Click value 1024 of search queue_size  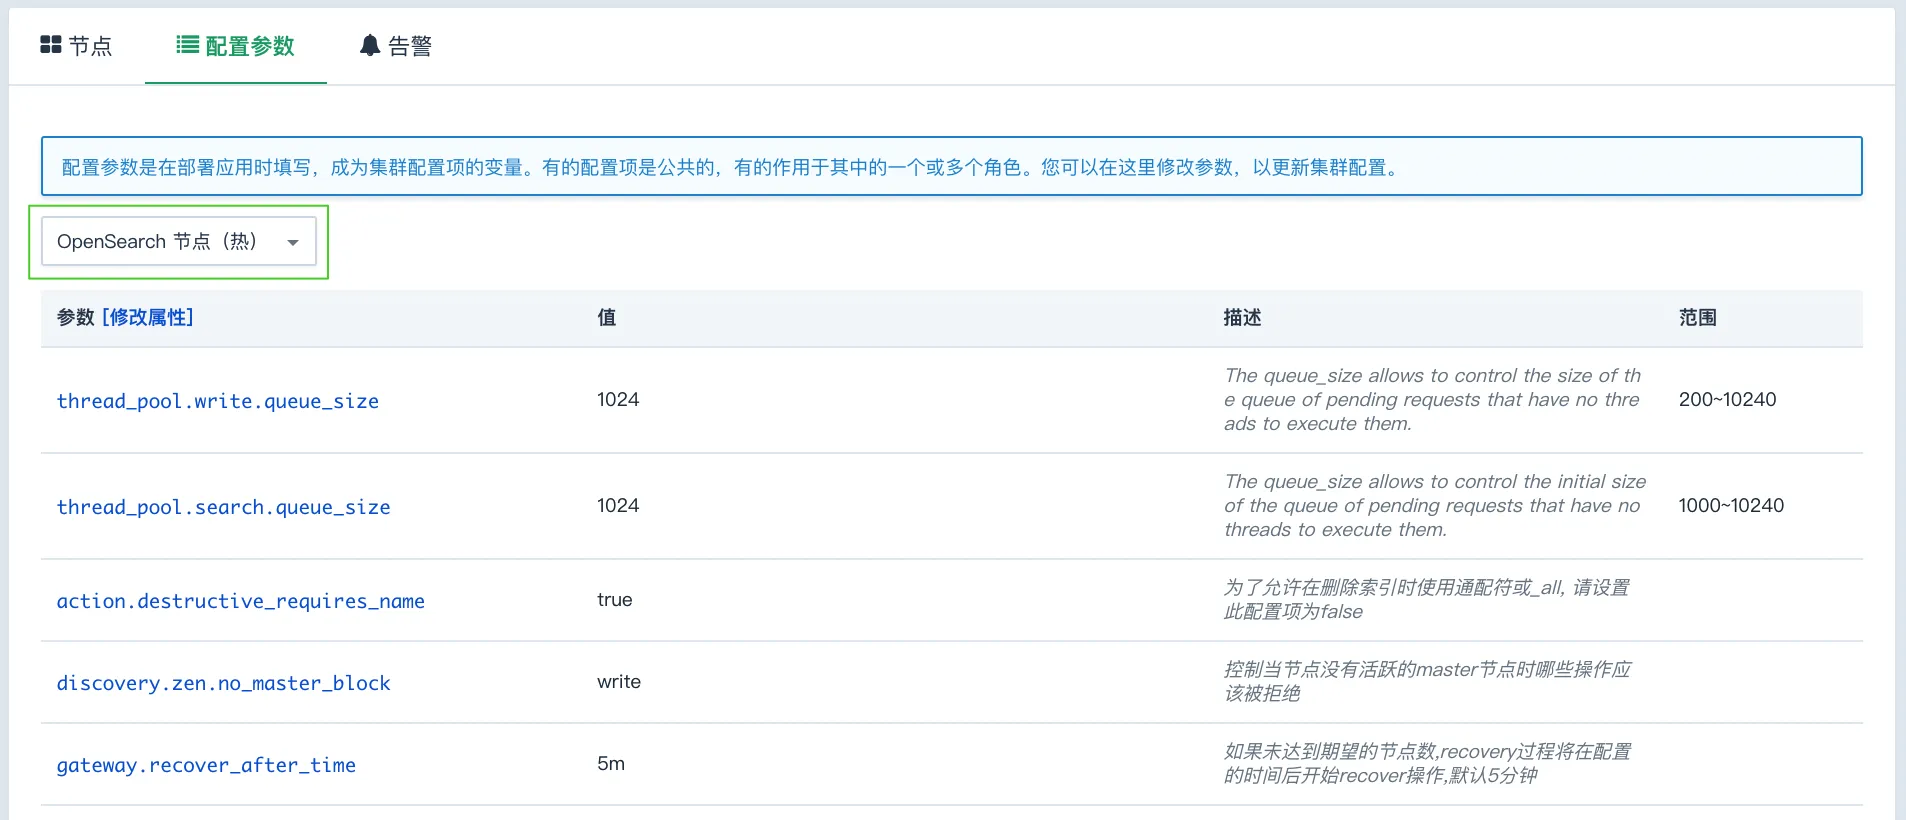(x=618, y=506)
